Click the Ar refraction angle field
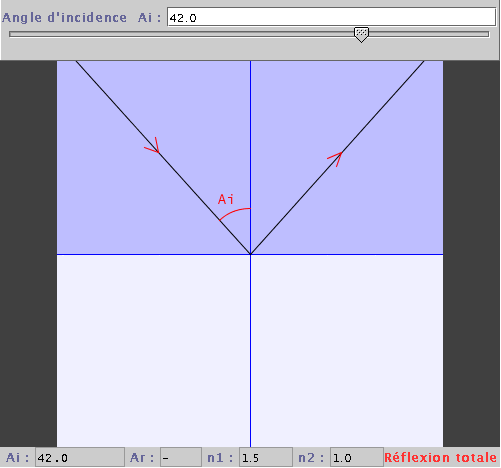The image size is (501, 468). (x=181, y=457)
